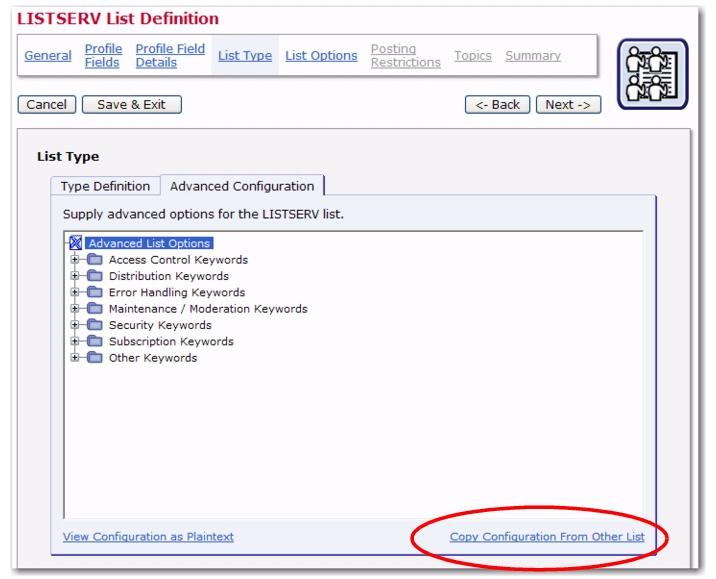Expand the Access Control Keywords node

click(75, 259)
